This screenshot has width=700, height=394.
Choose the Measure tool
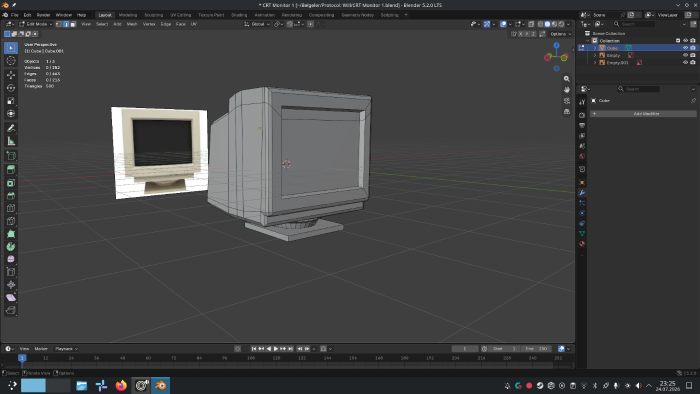click(11, 141)
